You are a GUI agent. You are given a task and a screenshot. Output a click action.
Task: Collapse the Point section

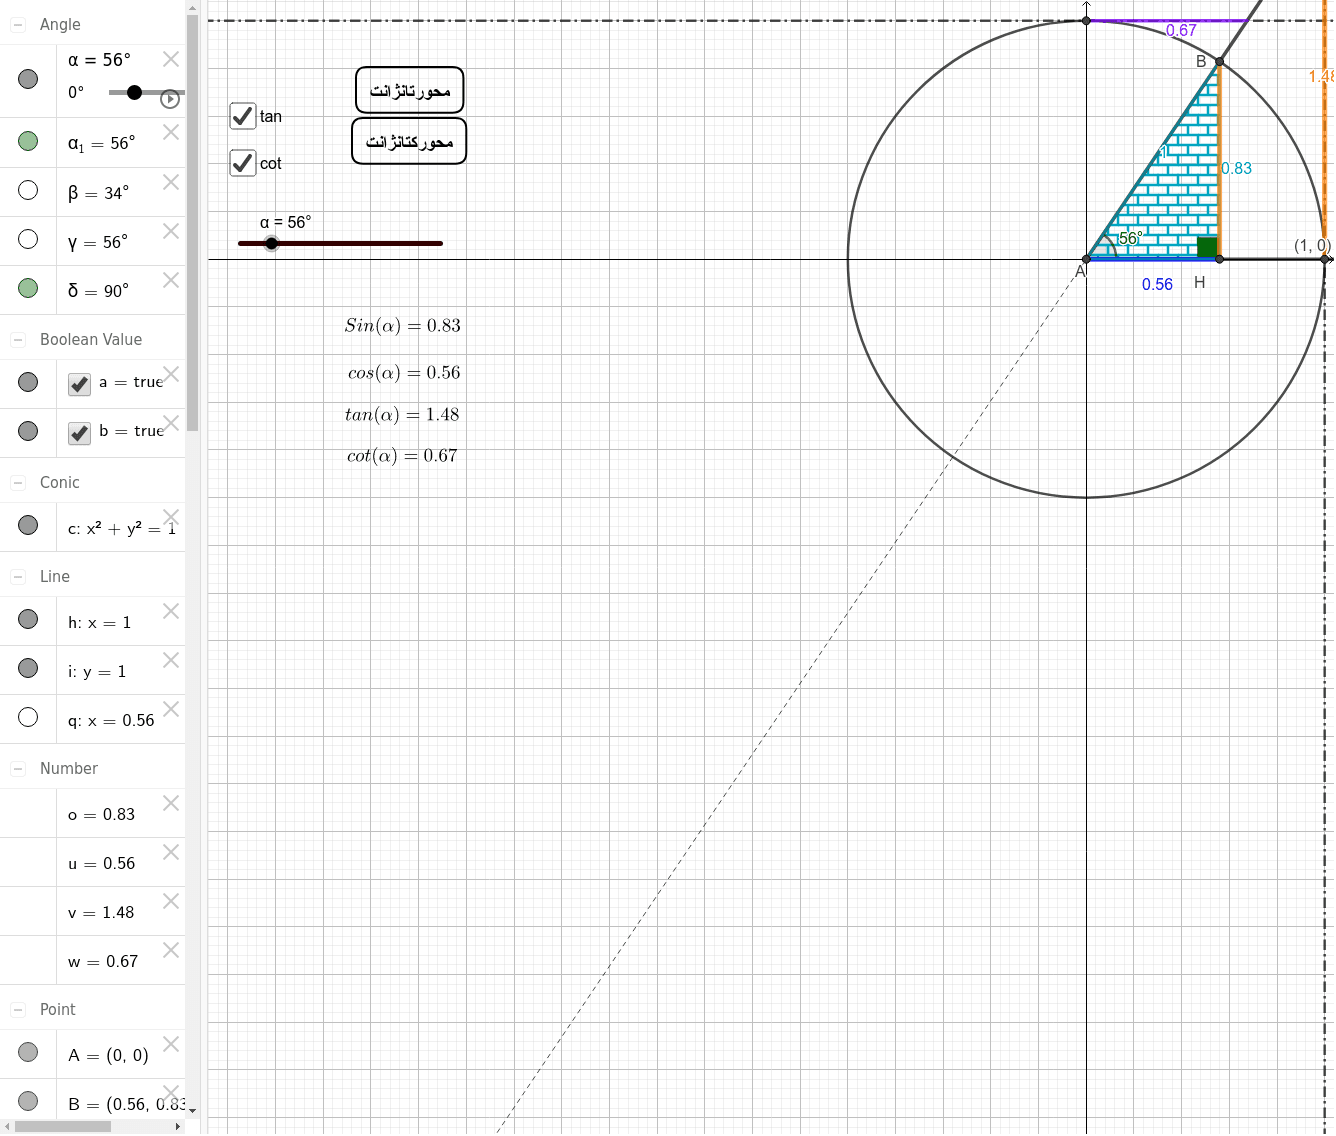coord(17,1009)
